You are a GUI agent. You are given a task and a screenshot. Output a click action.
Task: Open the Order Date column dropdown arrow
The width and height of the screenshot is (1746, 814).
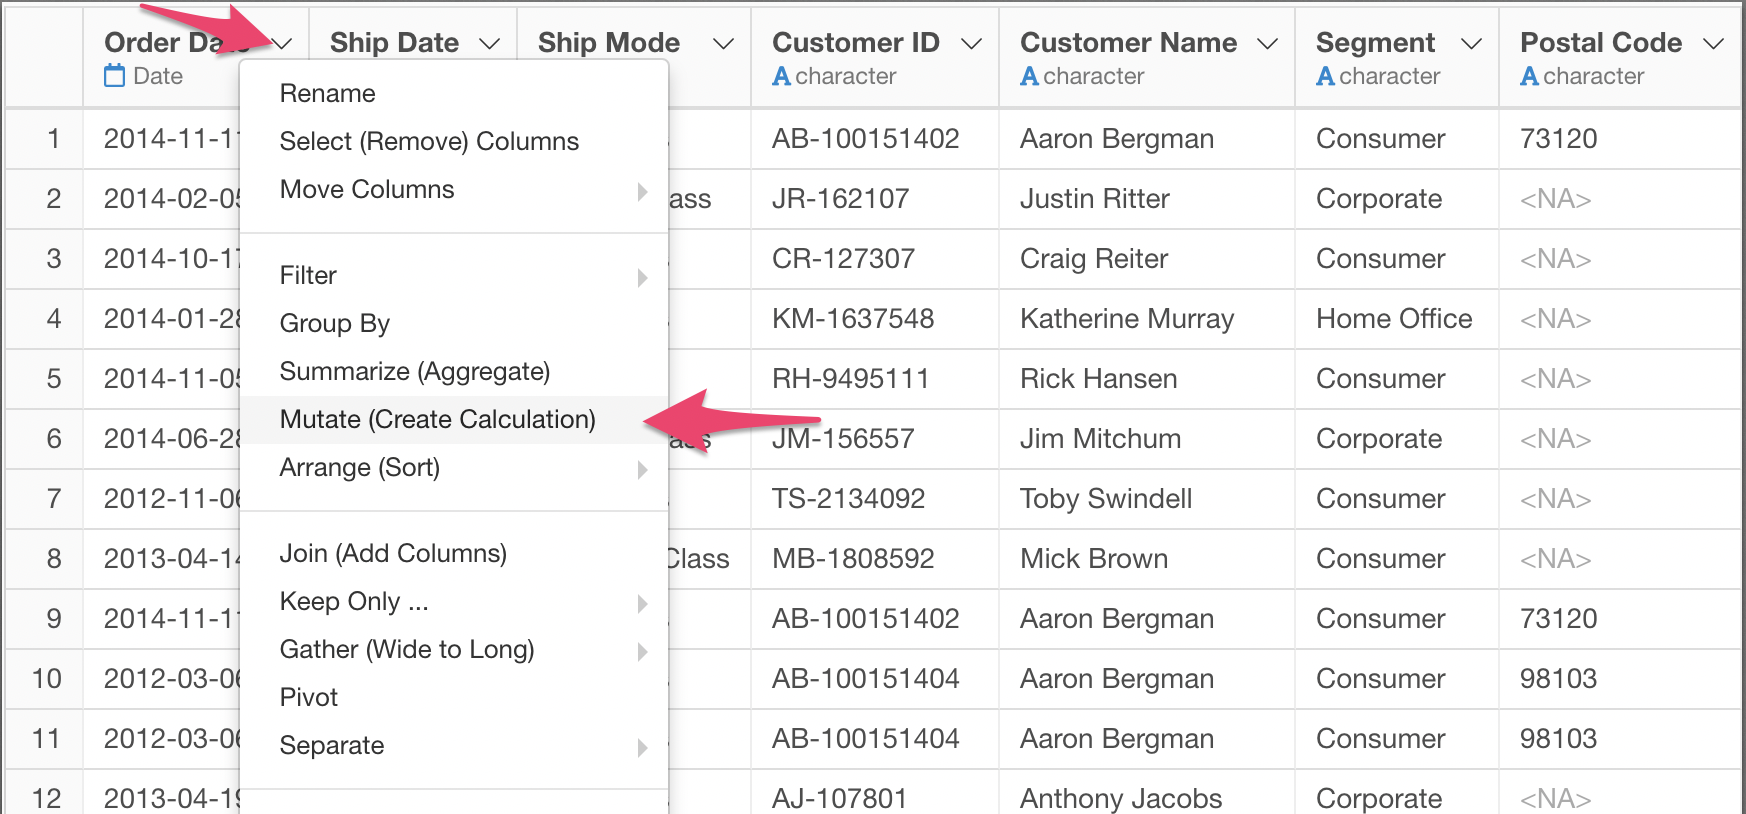coord(281,44)
